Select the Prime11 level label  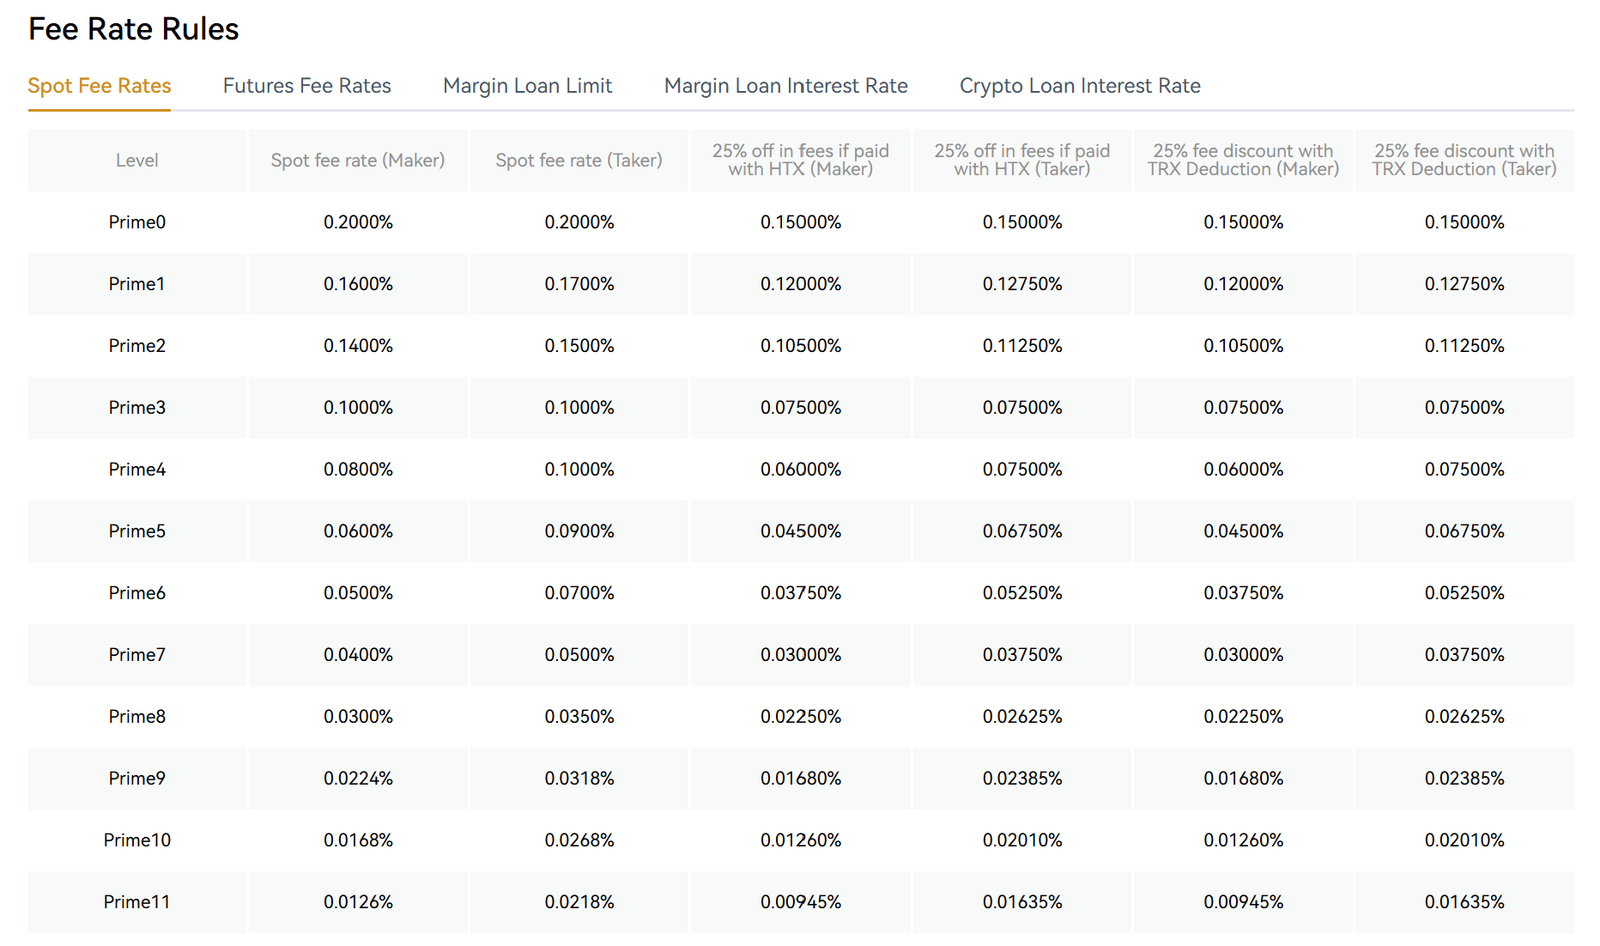click(136, 901)
